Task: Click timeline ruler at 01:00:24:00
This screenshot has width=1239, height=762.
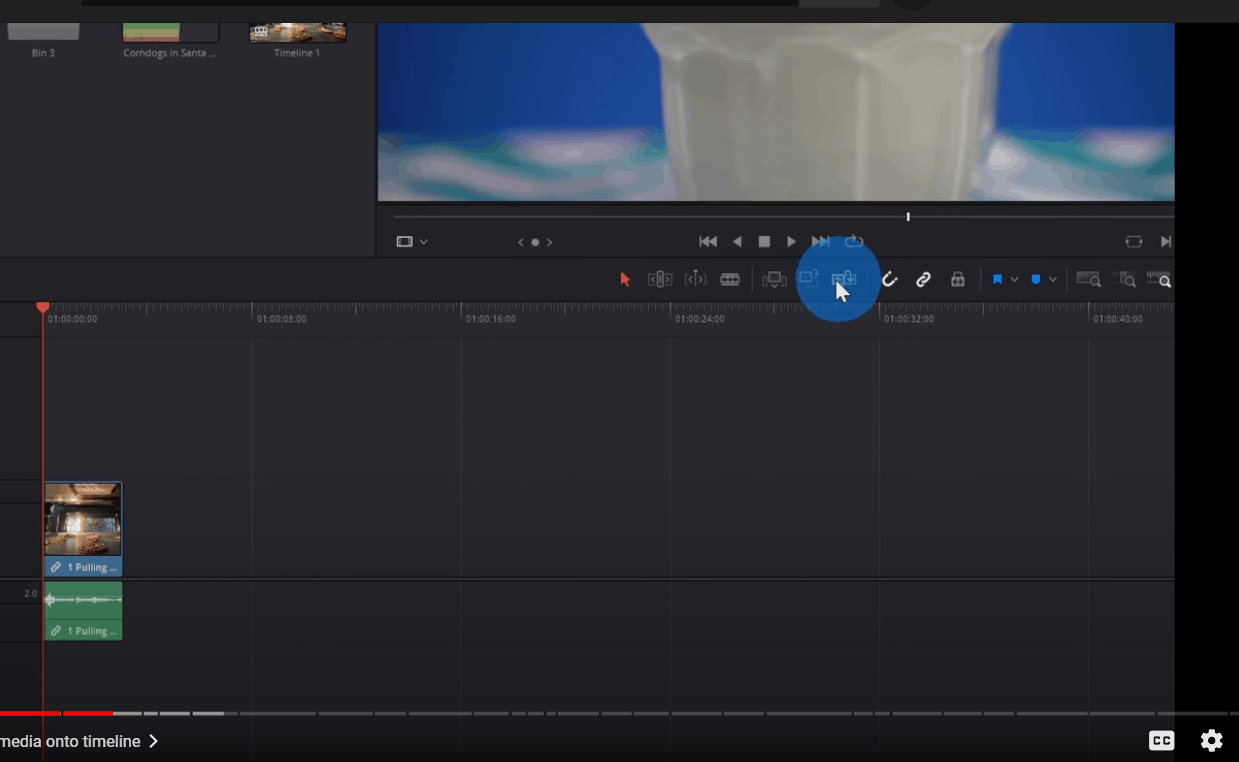Action: click(700, 320)
